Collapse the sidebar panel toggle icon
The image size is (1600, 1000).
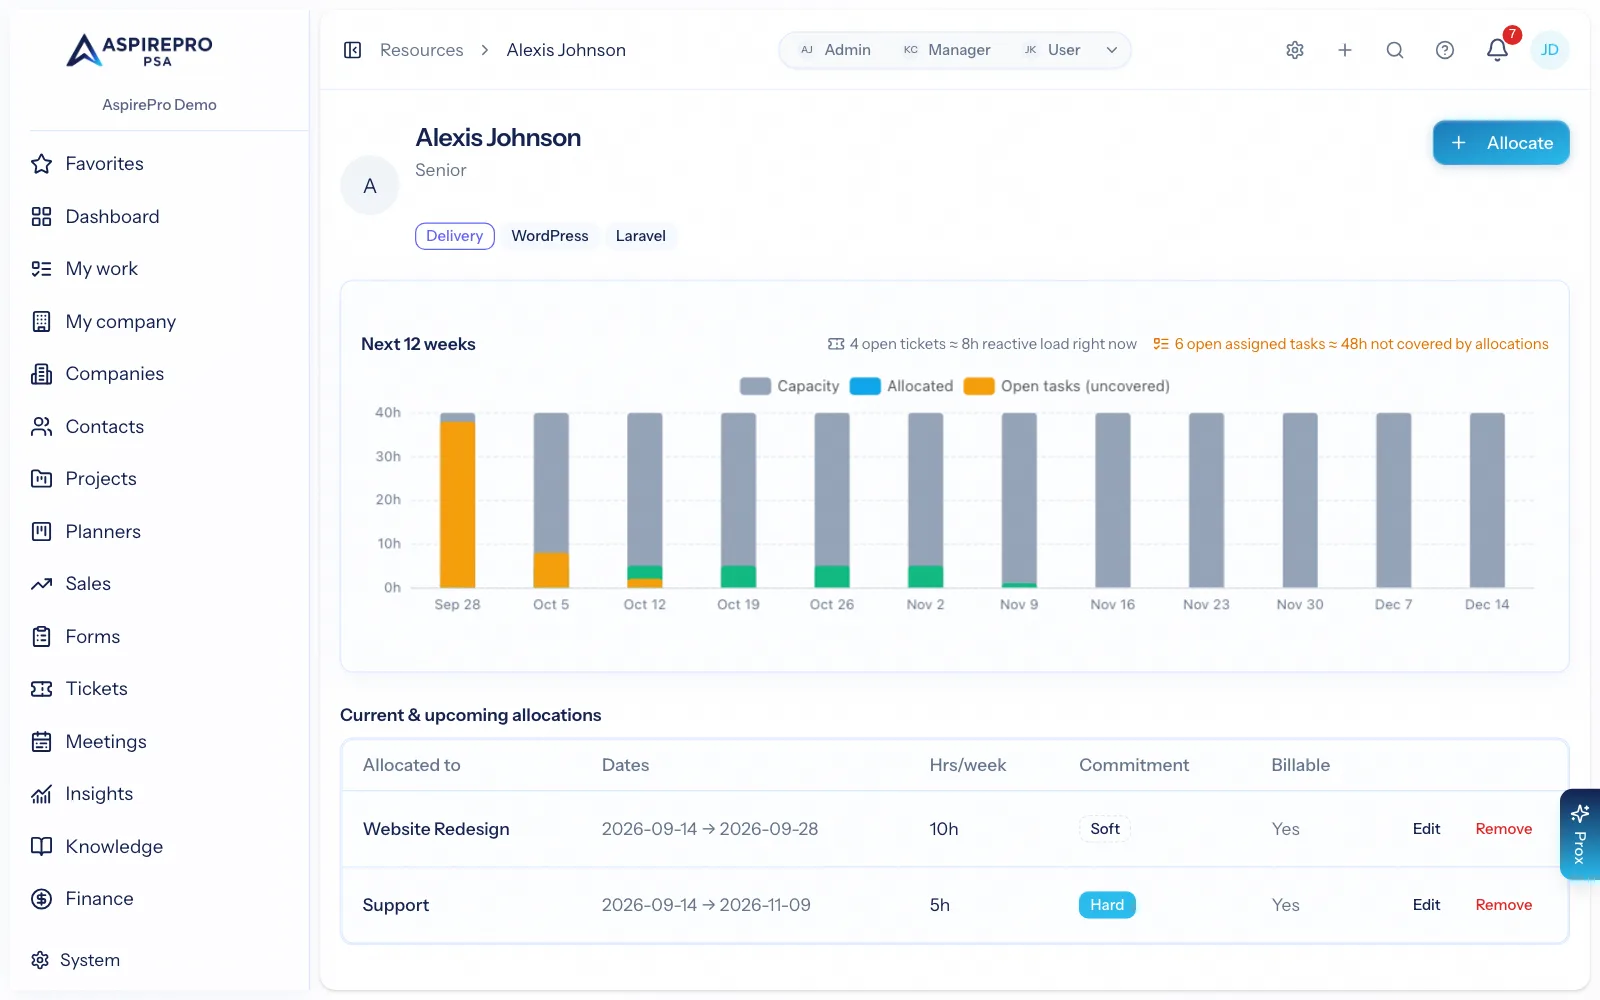(352, 50)
